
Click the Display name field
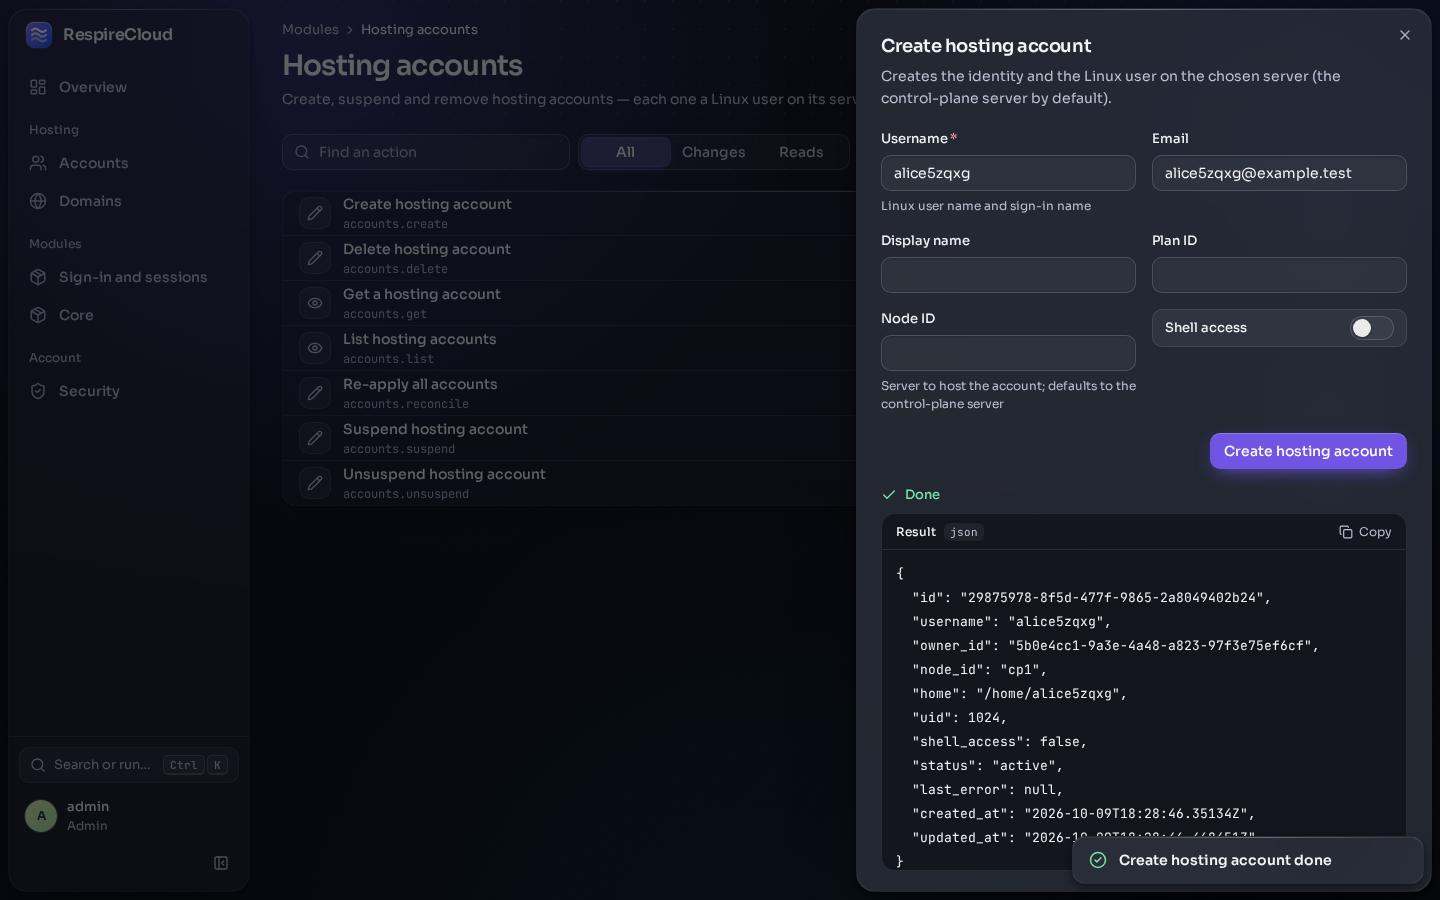[1008, 275]
